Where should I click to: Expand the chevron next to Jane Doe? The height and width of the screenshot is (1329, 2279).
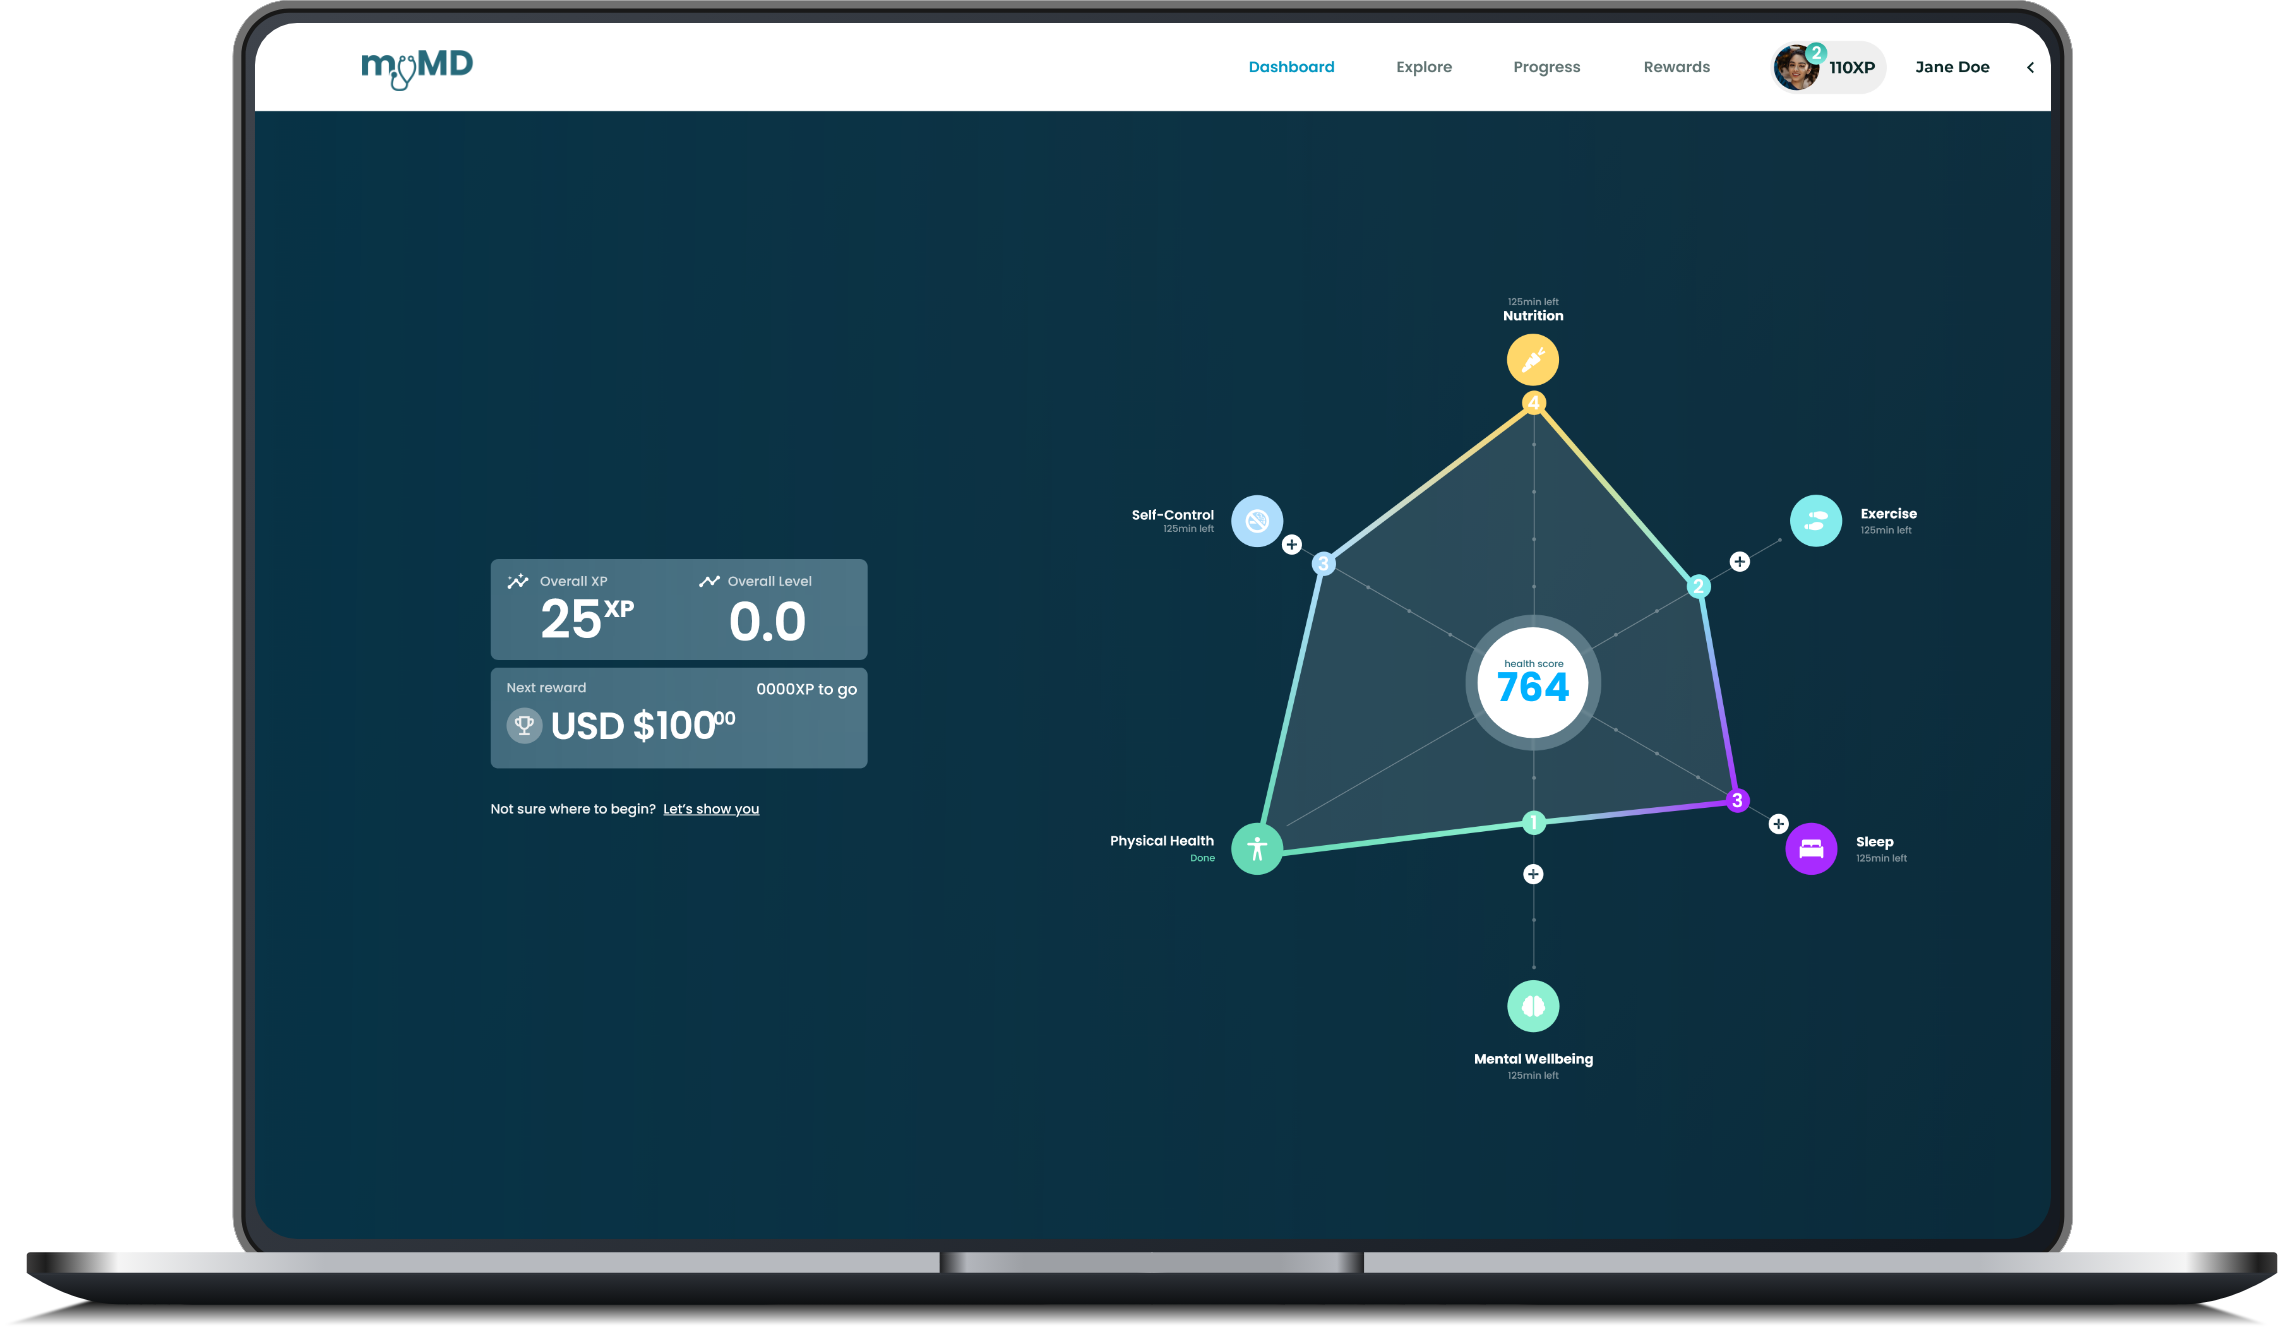coord(2030,68)
